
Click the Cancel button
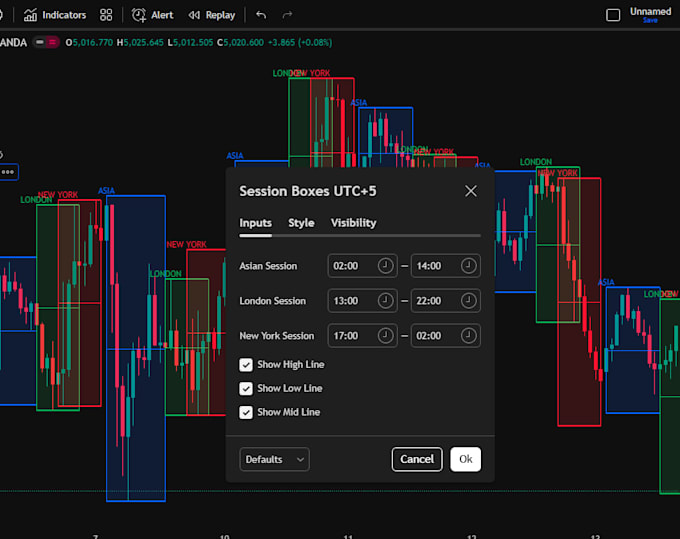click(417, 459)
